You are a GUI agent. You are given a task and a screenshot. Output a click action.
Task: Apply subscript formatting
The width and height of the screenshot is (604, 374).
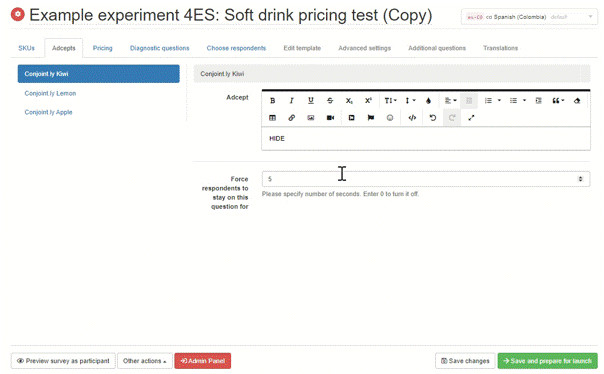(x=349, y=101)
